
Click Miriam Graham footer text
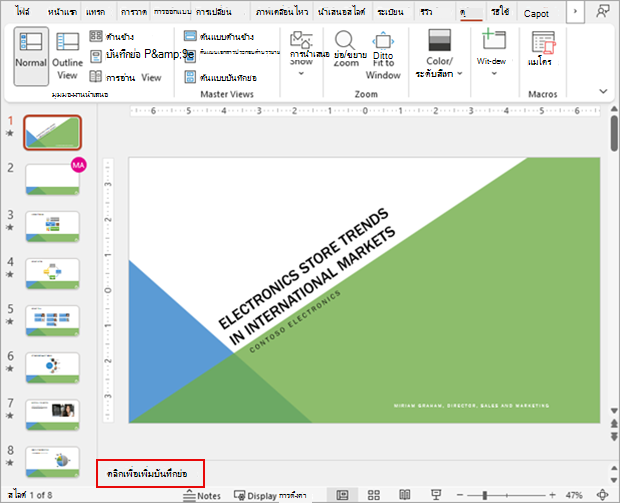point(471,406)
